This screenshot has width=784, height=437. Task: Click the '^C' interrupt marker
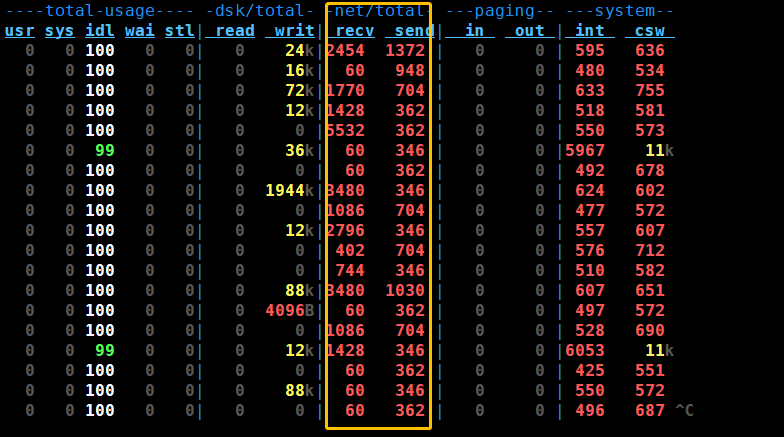pyautogui.click(x=684, y=410)
